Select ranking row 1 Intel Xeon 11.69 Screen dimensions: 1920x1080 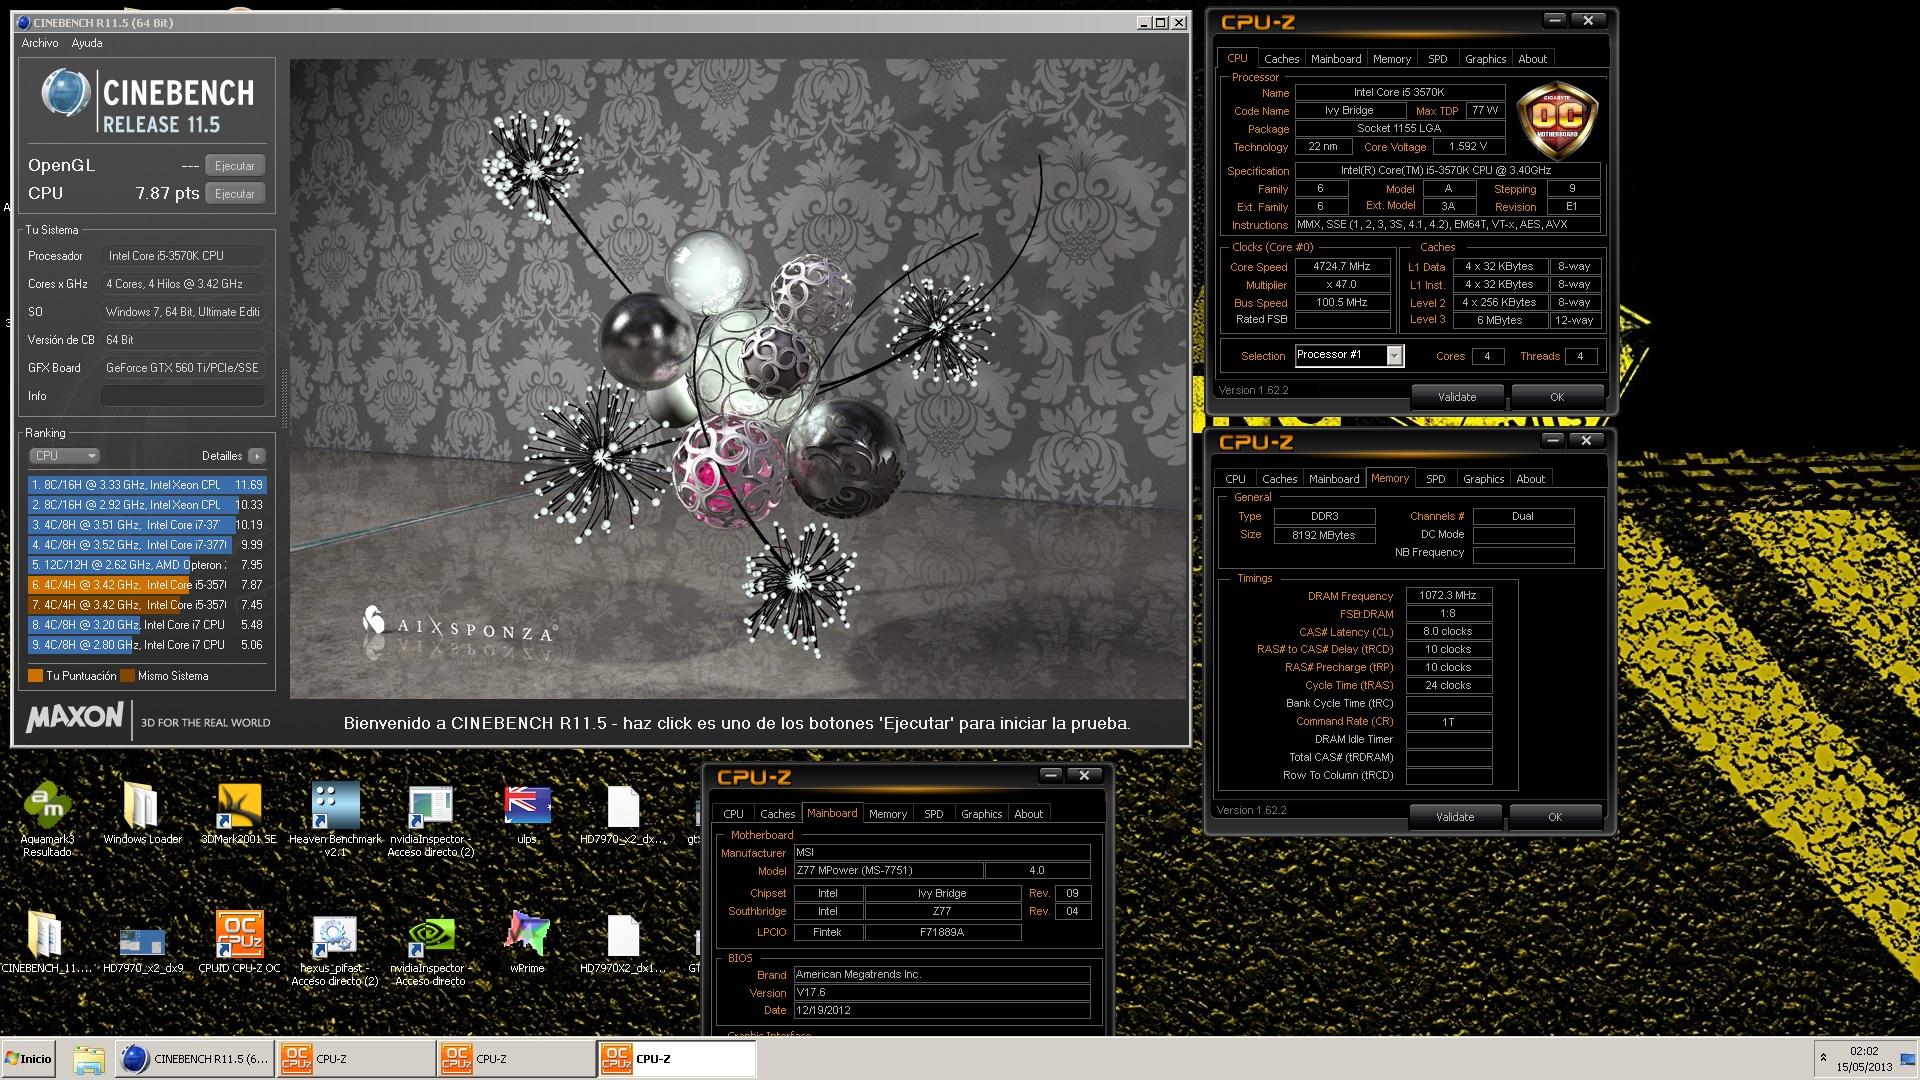click(x=147, y=485)
